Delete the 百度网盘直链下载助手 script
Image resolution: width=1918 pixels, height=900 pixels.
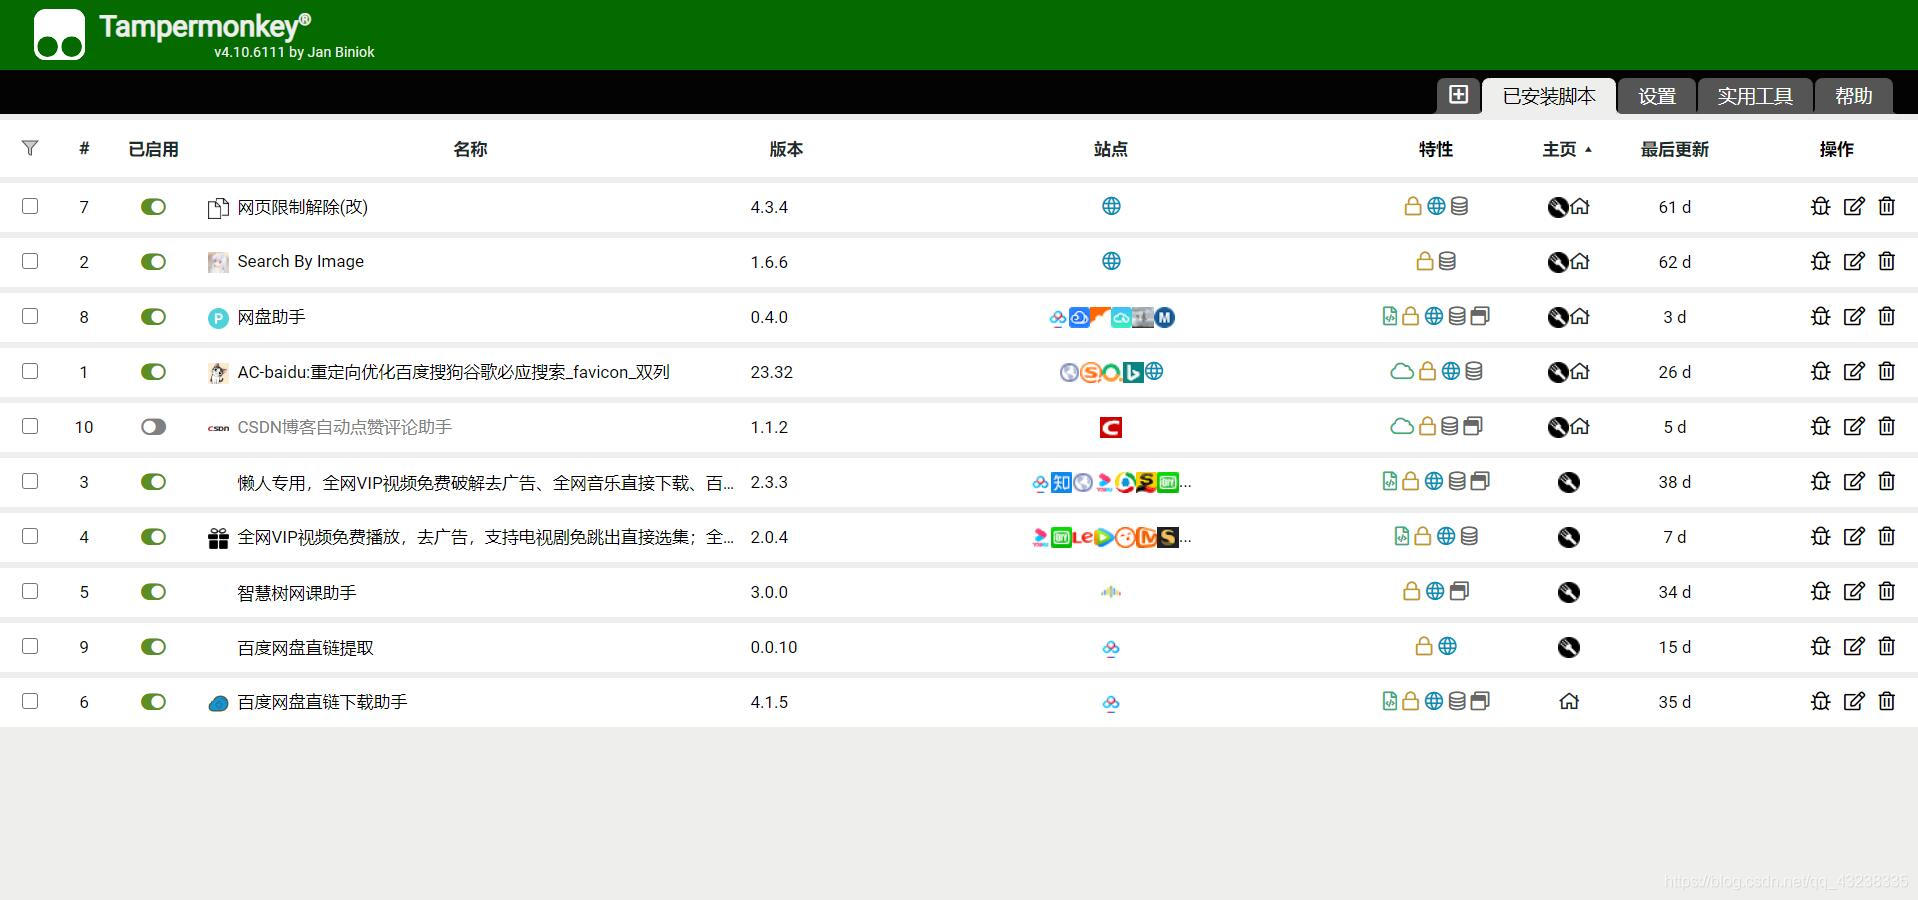point(1886,701)
